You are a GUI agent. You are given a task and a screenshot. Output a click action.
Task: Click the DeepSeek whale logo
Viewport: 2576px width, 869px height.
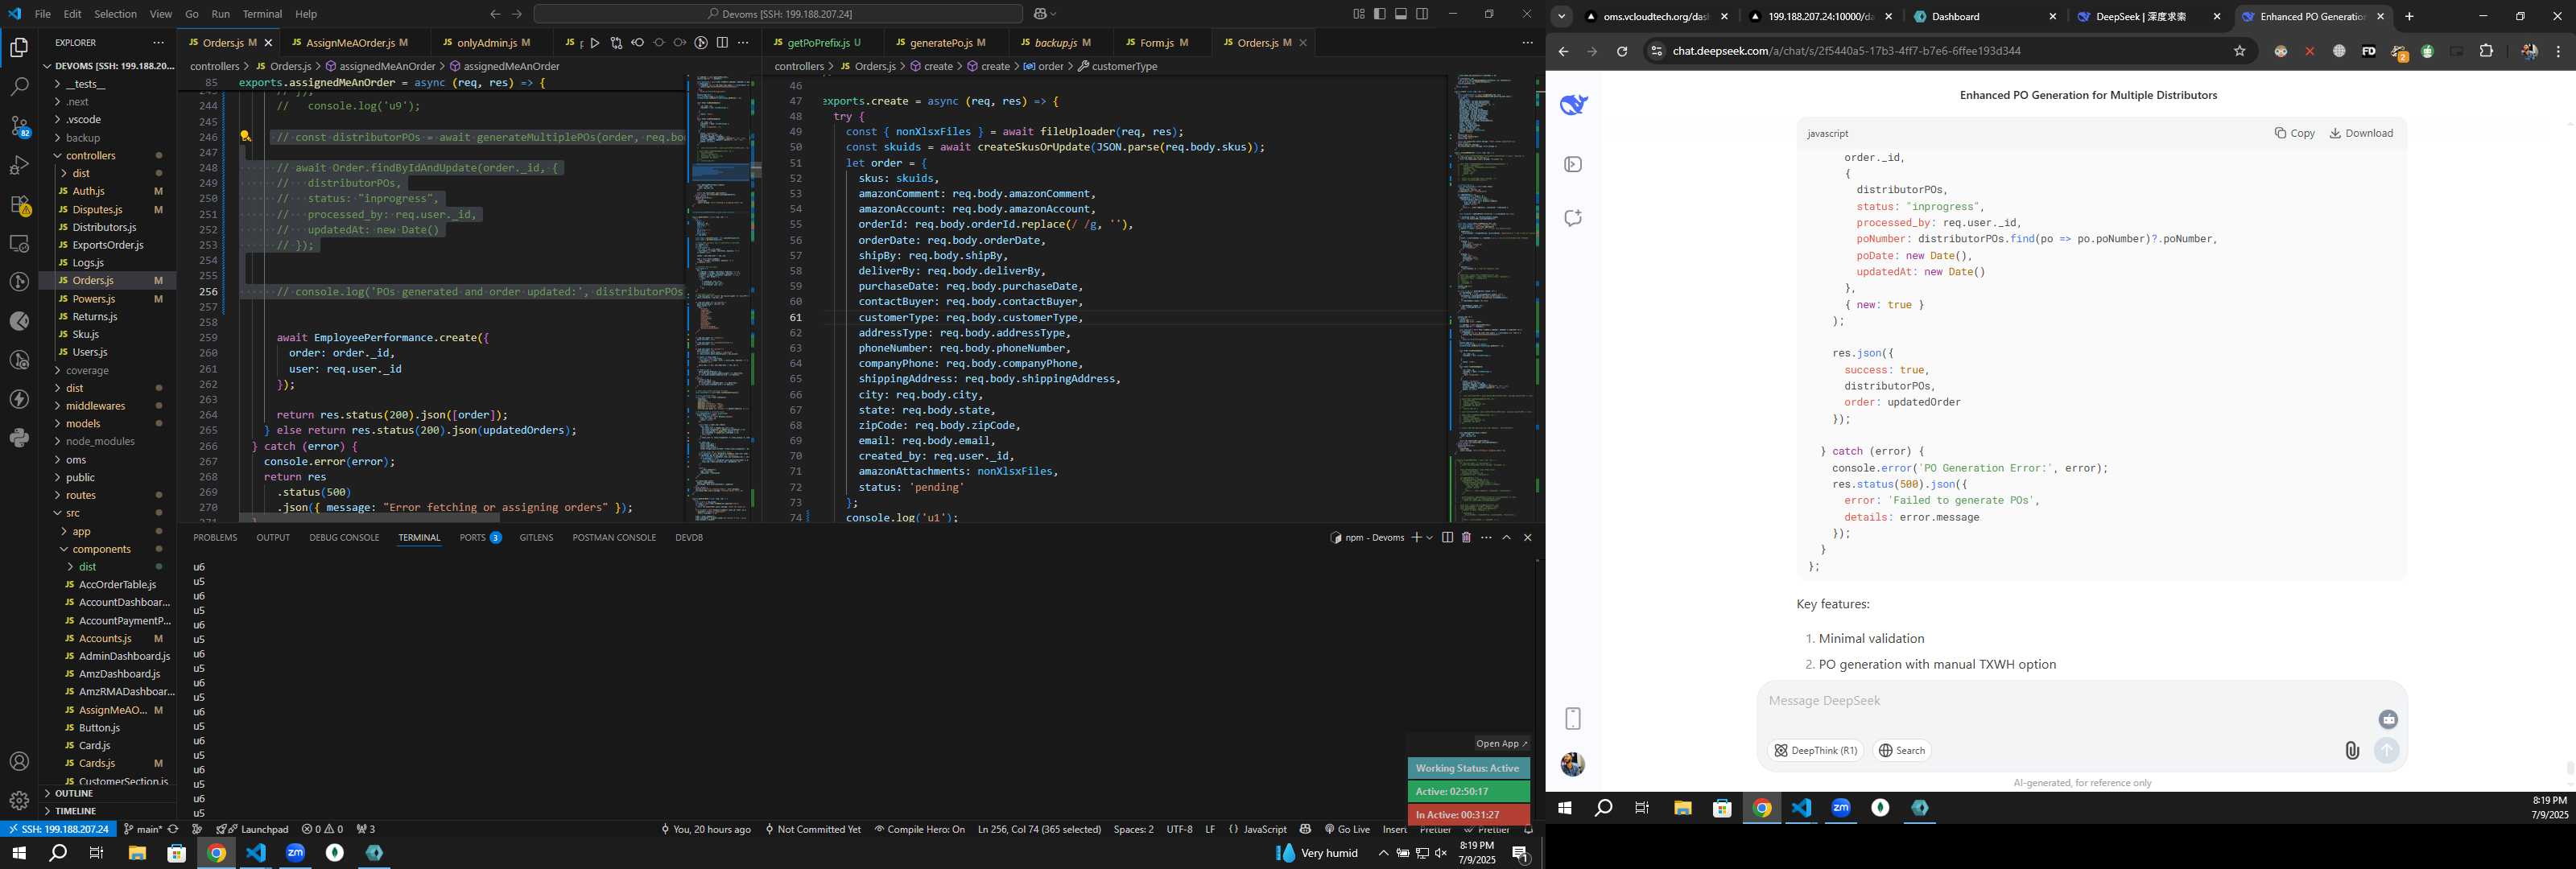coord(1573,104)
